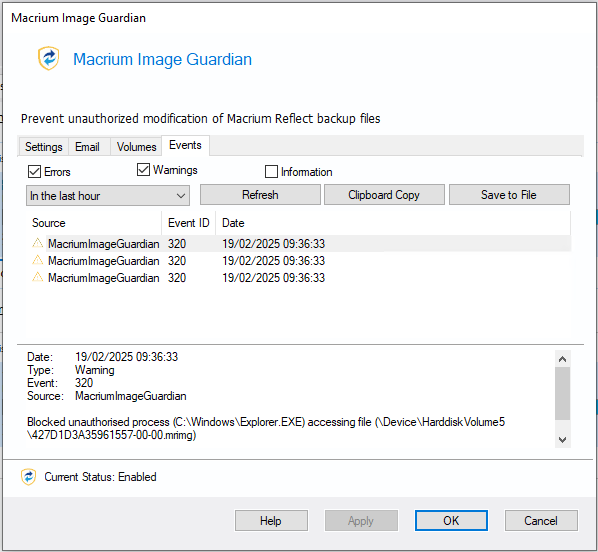The height and width of the screenshot is (552, 598).
Task: Select the third event's warning triangle icon
Action: click(x=37, y=277)
